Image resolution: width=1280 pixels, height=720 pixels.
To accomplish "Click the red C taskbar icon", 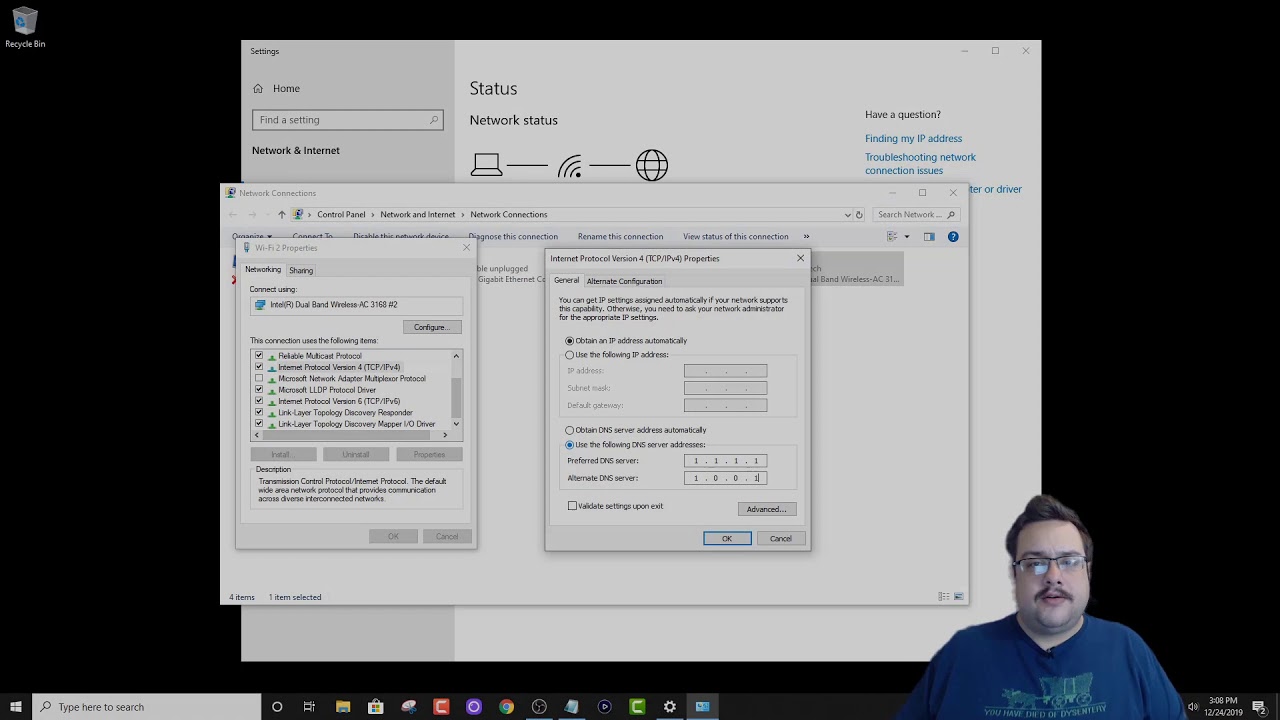I will (441, 707).
